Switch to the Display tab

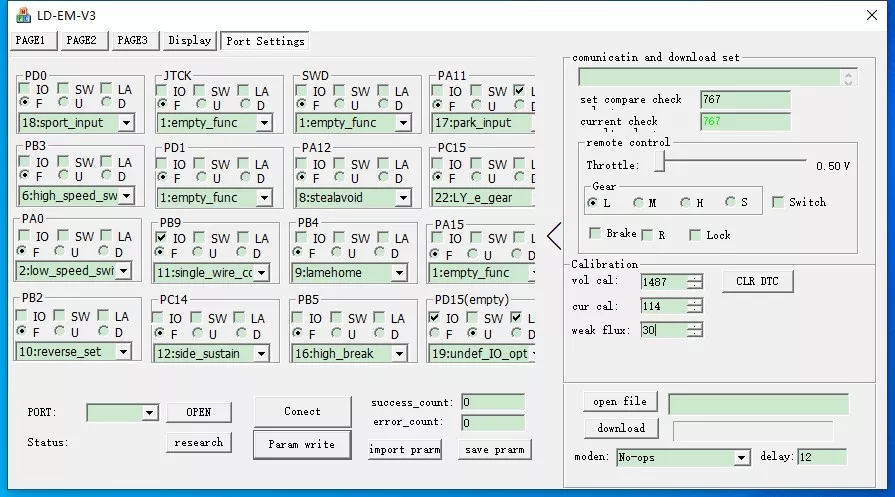coord(189,40)
